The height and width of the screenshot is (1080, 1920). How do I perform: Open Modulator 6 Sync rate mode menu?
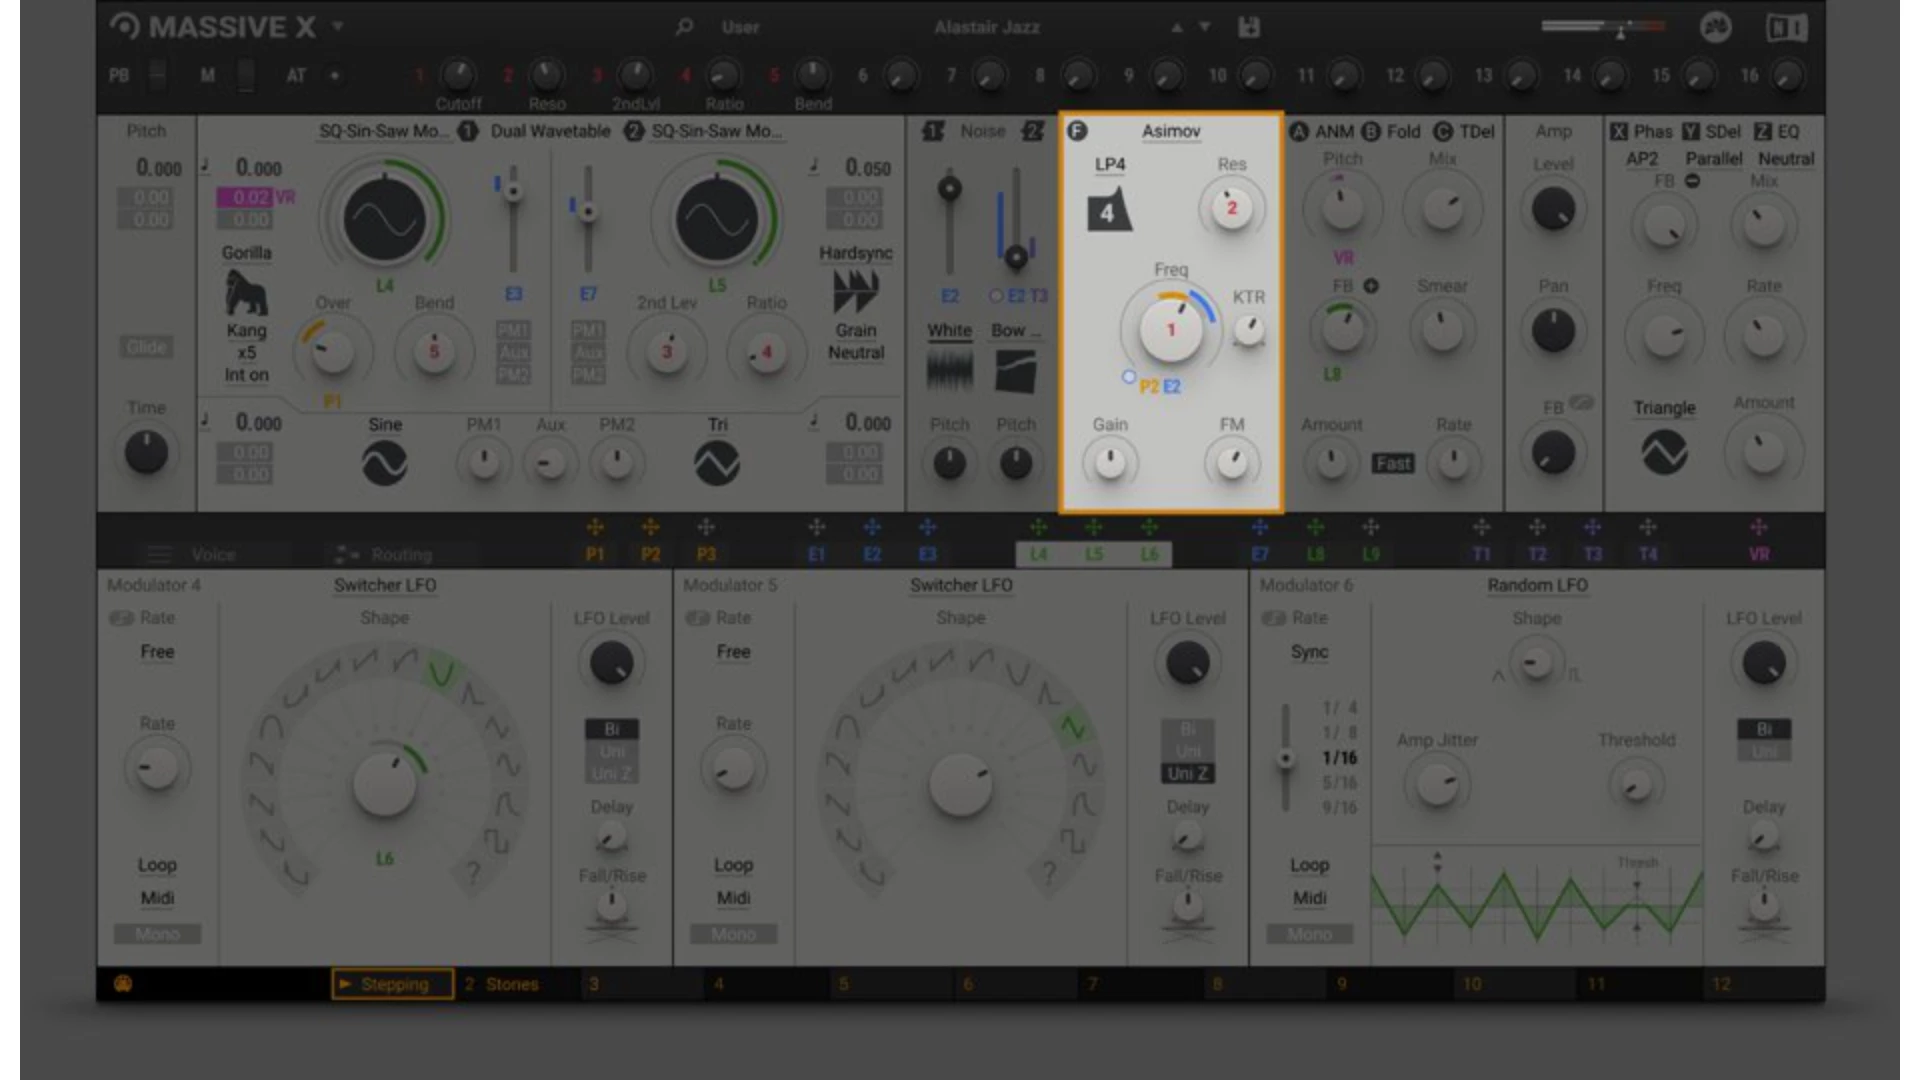tap(1309, 652)
